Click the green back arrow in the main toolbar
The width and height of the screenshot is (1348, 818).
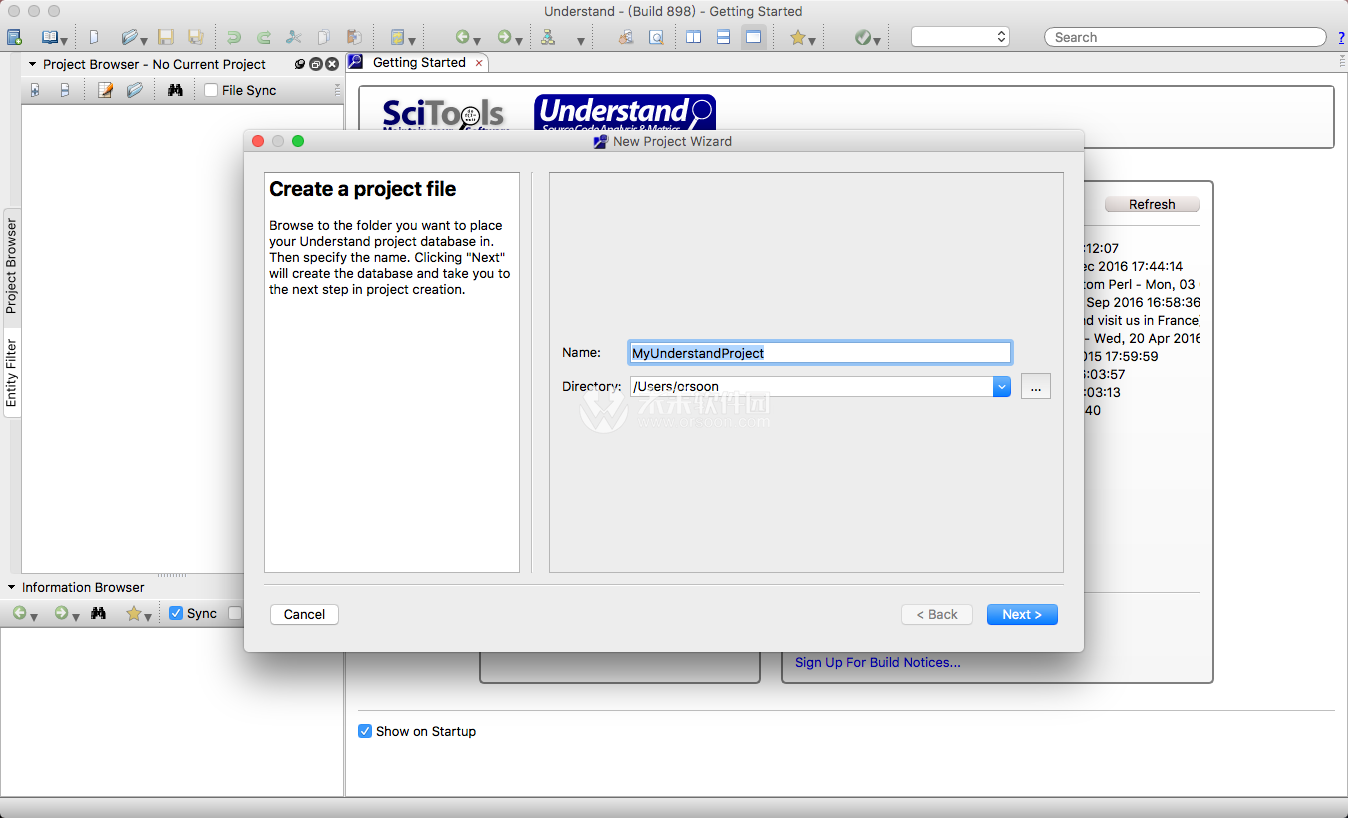point(462,37)
